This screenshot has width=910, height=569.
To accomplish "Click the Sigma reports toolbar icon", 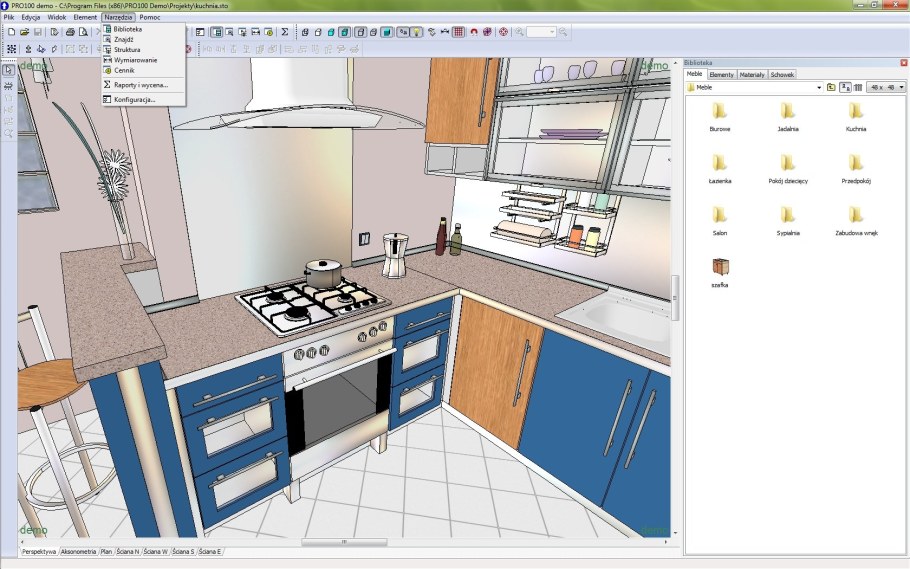I will click(x=285, y=32).
